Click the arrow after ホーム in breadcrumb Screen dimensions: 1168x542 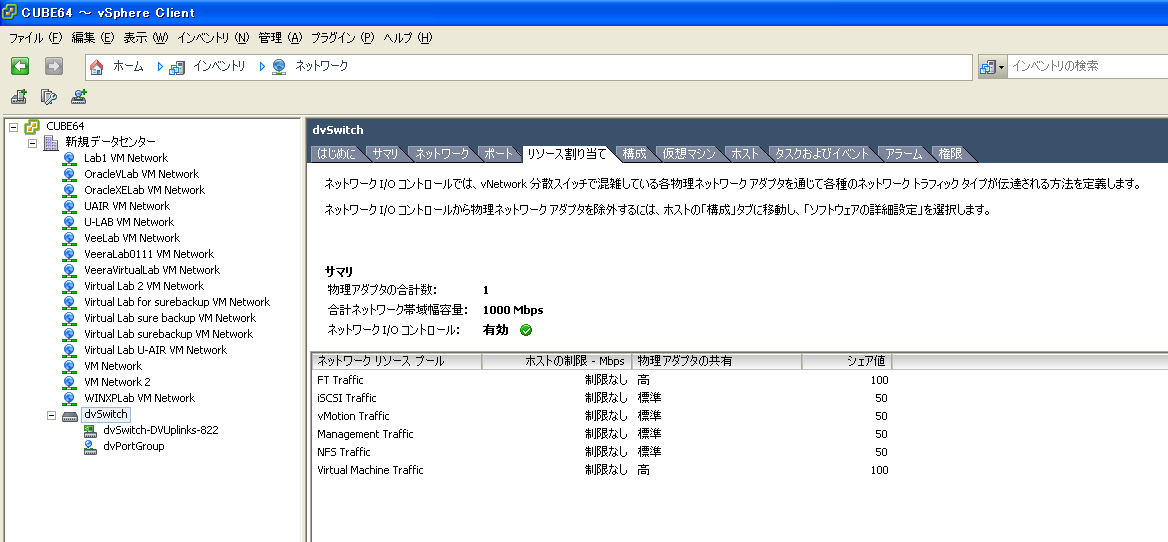click(159, 66)
